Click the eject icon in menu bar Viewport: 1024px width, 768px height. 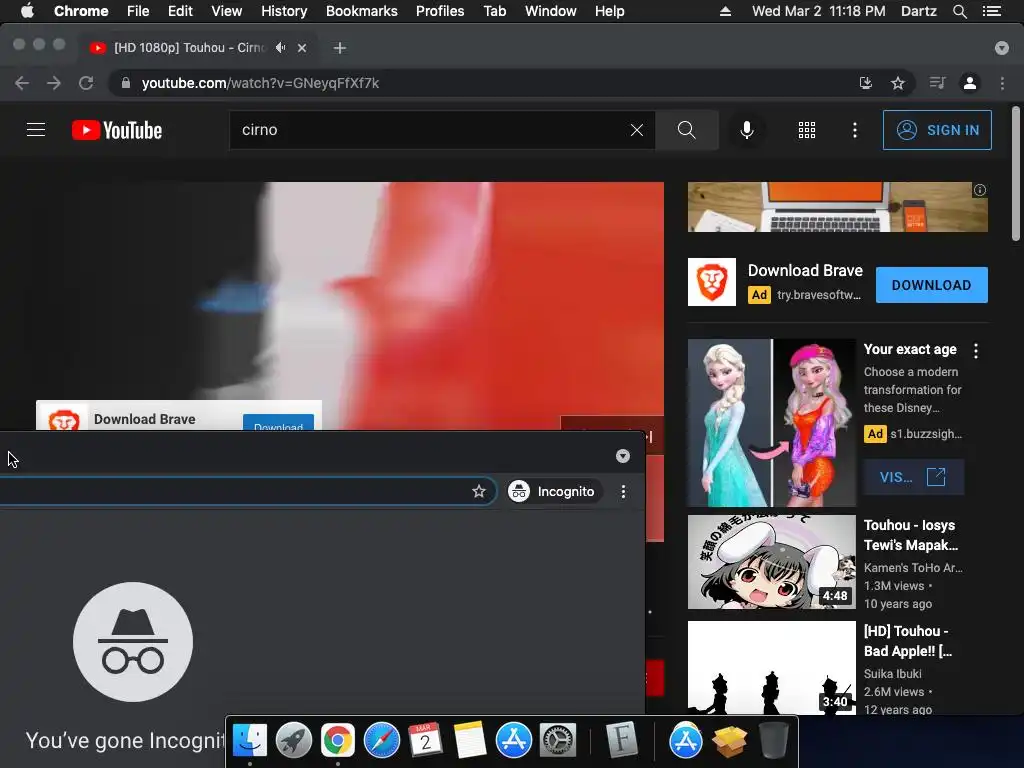[725, 11]
